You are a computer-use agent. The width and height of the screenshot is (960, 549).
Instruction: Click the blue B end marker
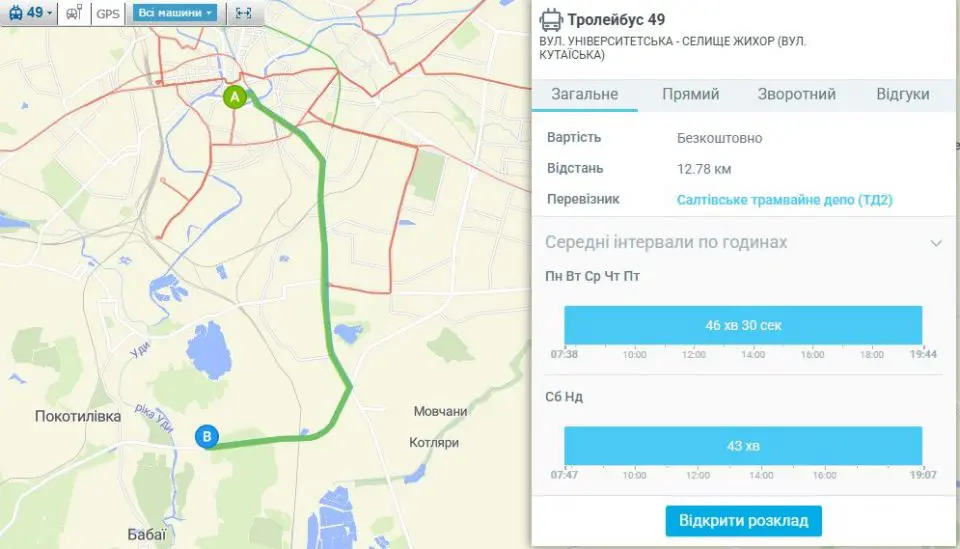pos(207,436)
